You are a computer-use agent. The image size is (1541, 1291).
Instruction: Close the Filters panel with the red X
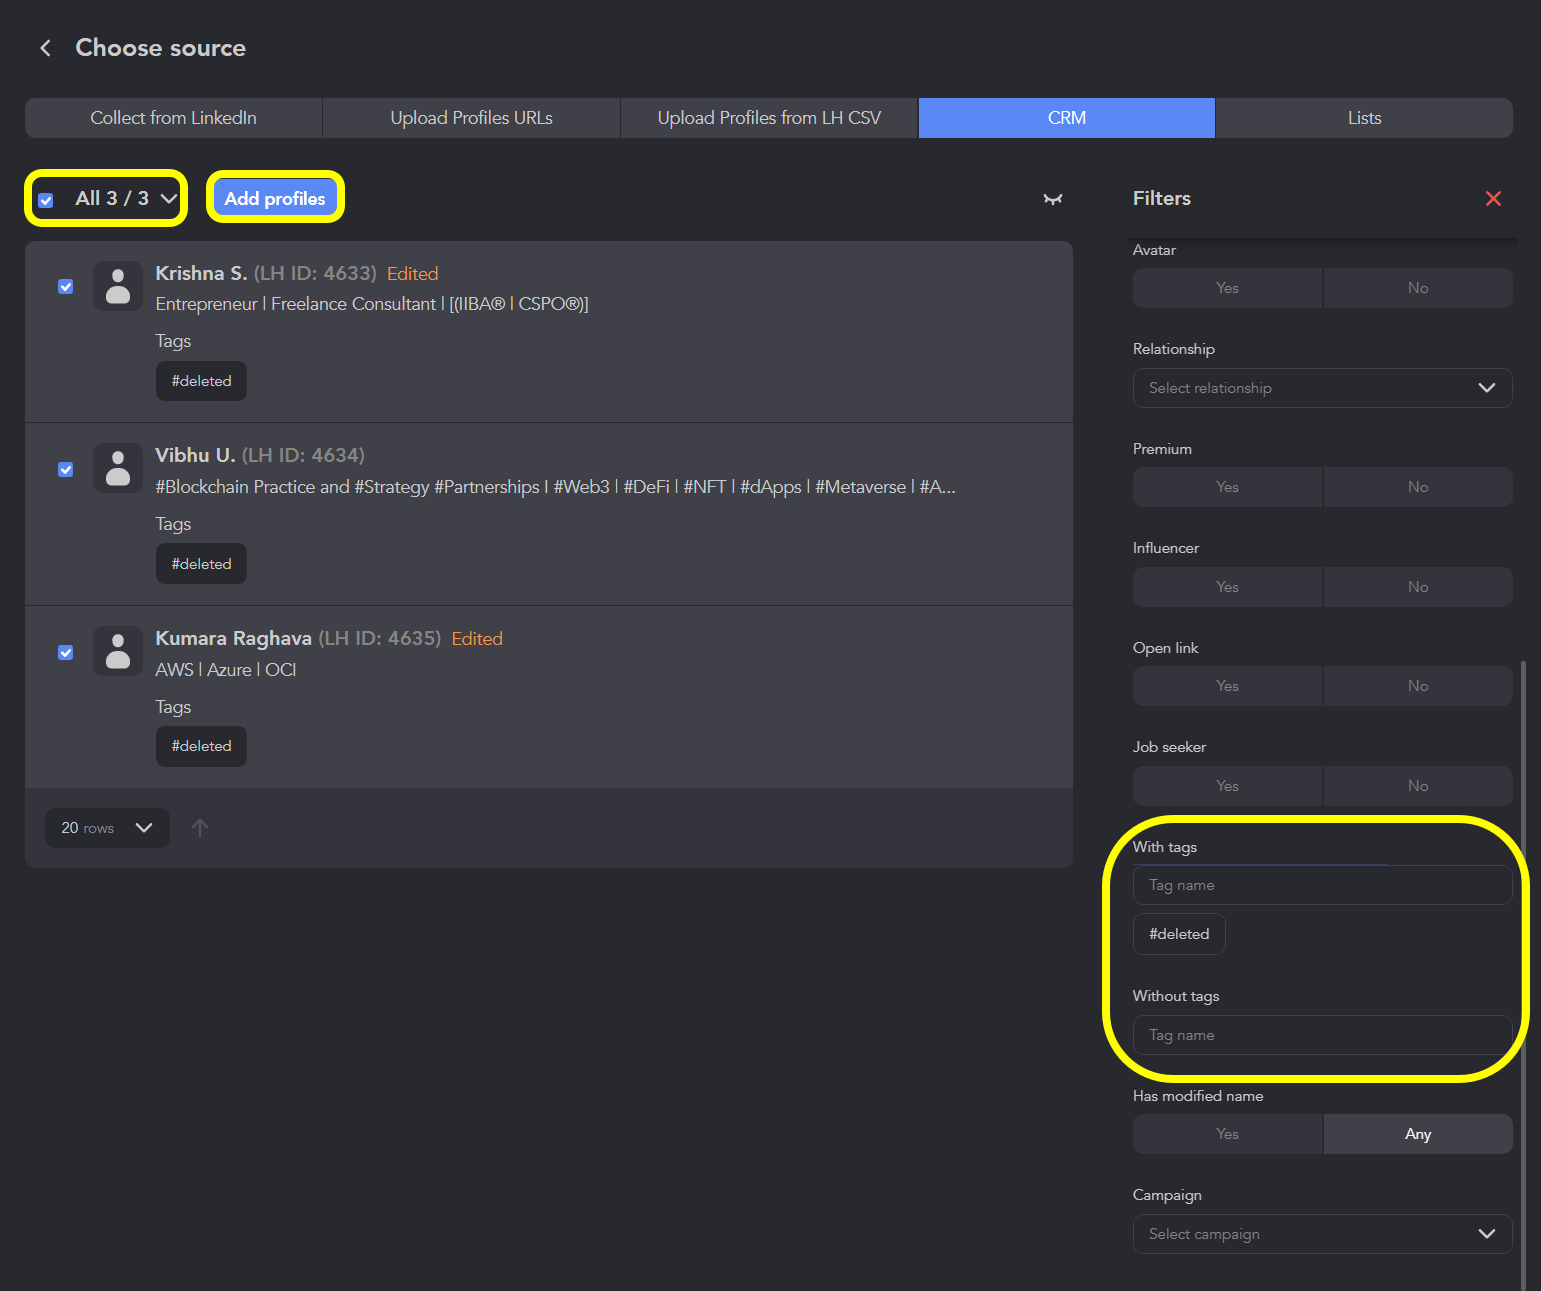pos(1493,198)
